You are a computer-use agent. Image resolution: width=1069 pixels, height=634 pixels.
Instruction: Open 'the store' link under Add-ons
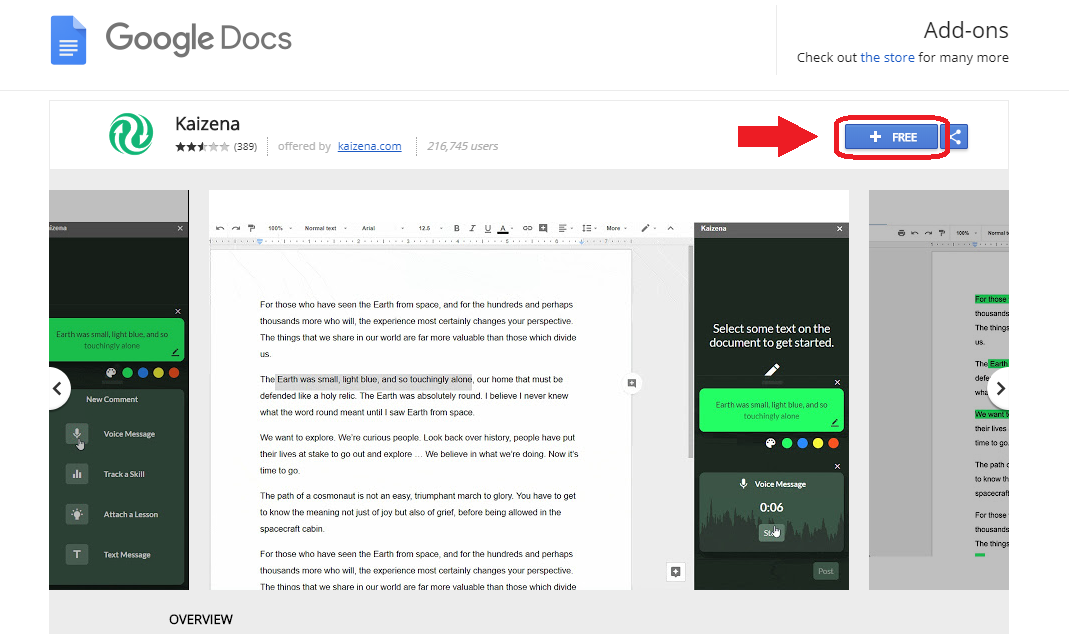887,57
